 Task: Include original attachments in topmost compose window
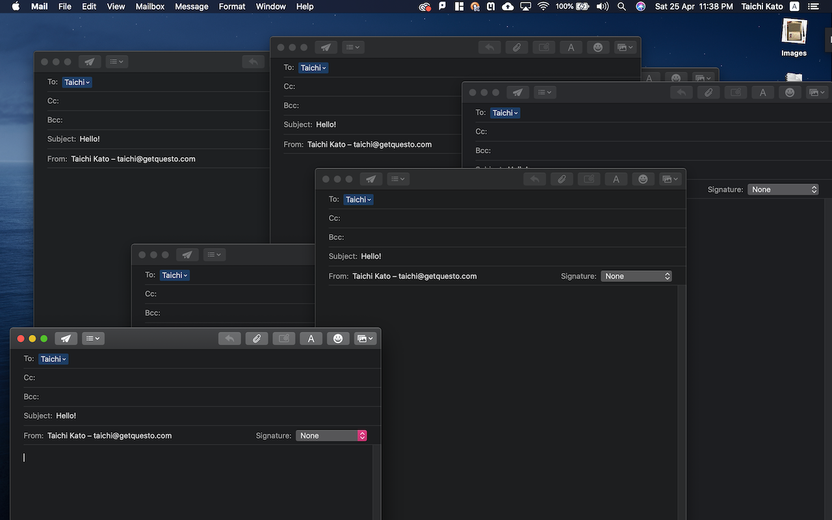544,47
